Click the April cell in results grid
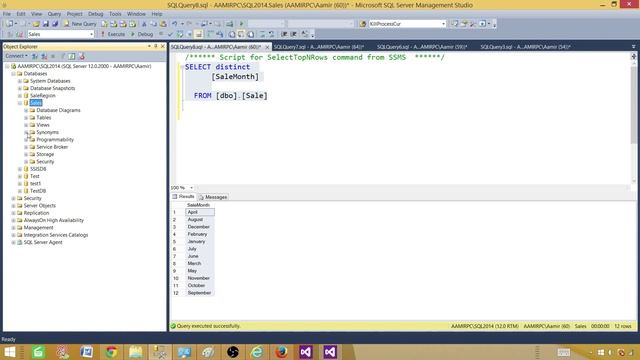 point(200,212)
